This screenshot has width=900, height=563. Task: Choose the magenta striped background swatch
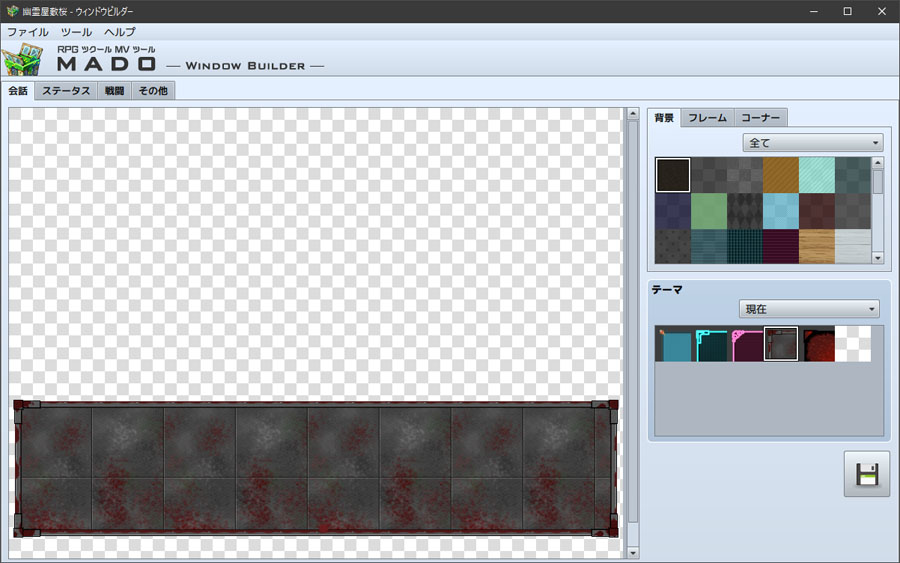[781, 247]
